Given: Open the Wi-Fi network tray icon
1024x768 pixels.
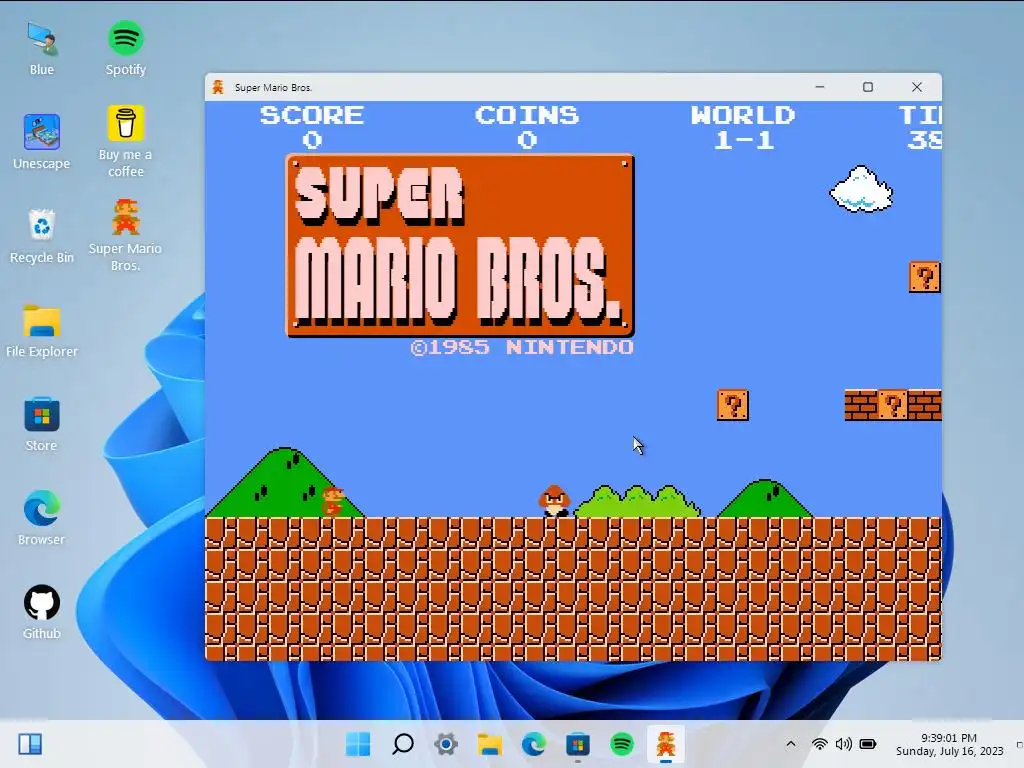Looking at the screenshot, I should click(x=819, y=744).
